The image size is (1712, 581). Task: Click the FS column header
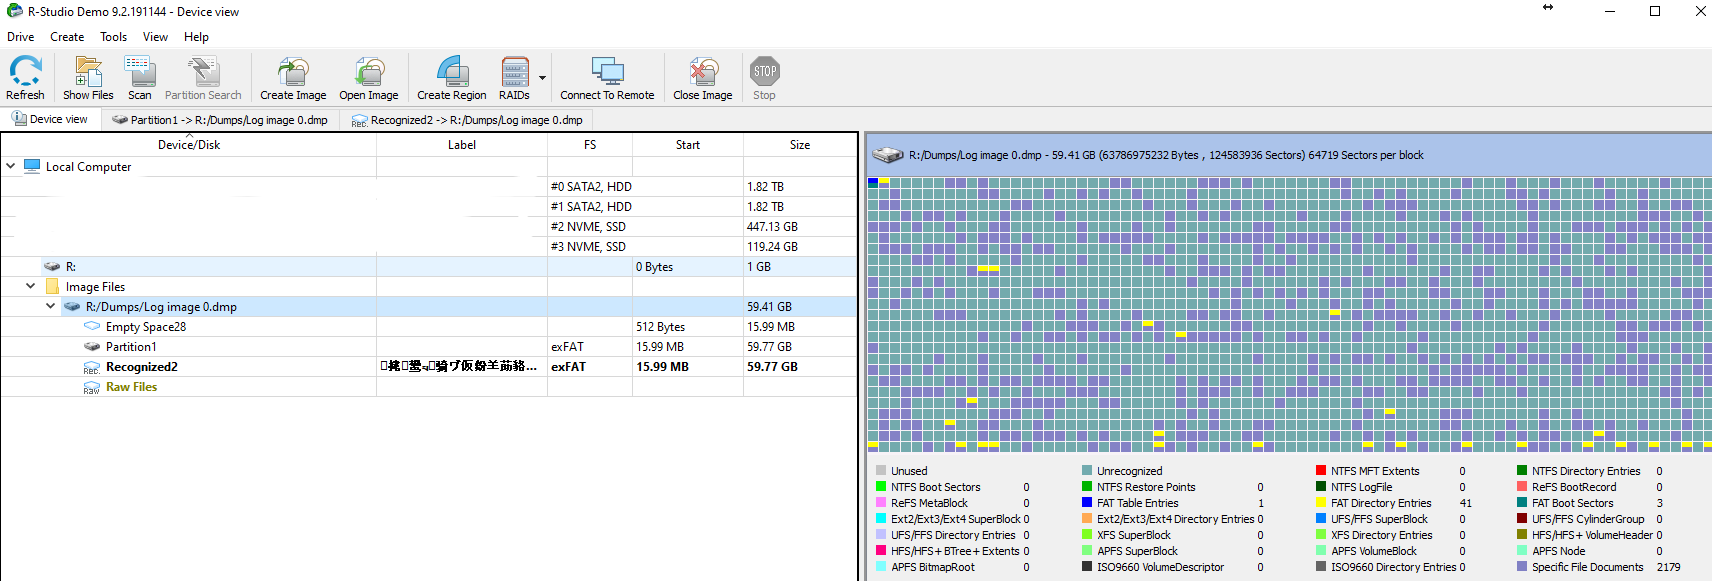(x=590, y=145)
